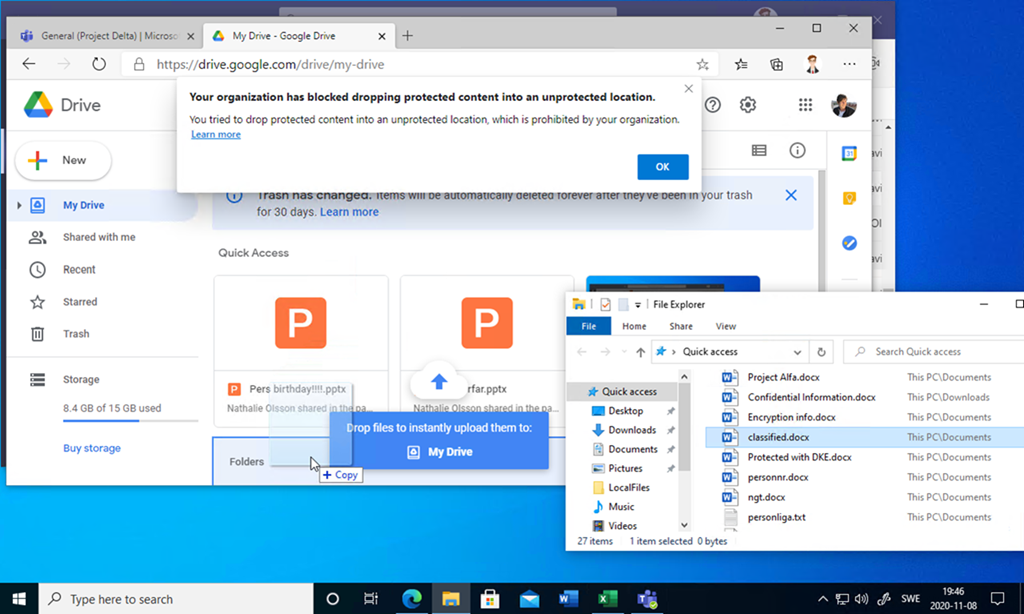Open the Google apps grid launcher
Image resolution: width=1024 pixels, height=614 pixels.
pyautogui.click(x=805, y=105)
